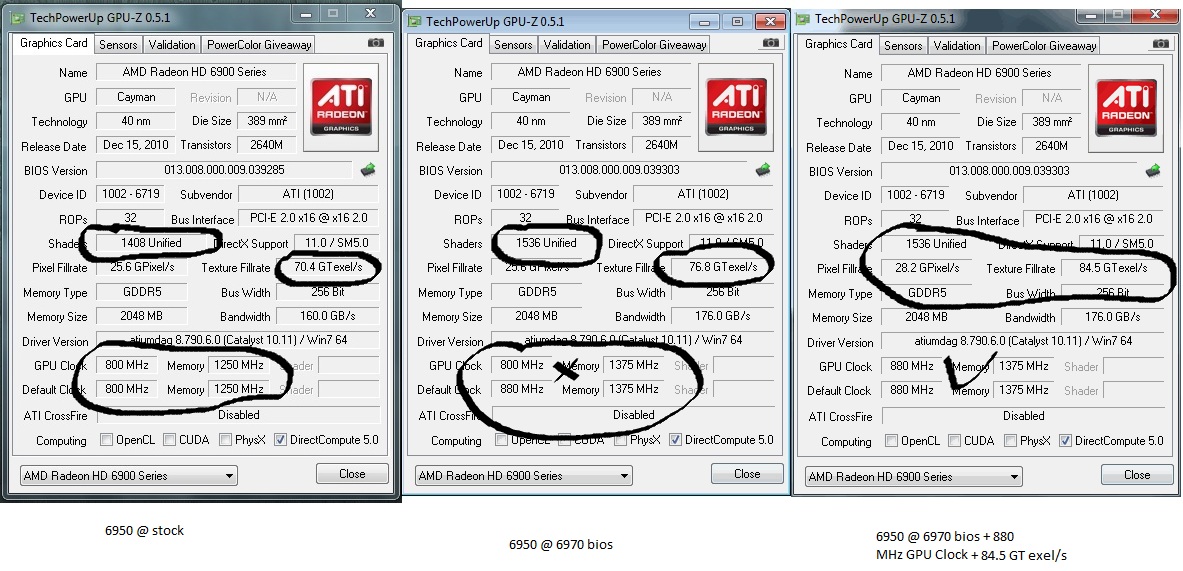Toggle CUDA checkbox in middle window
The height and width of the screenshot is (571, 1183).
pyautogui.click(x=564, y=439)
